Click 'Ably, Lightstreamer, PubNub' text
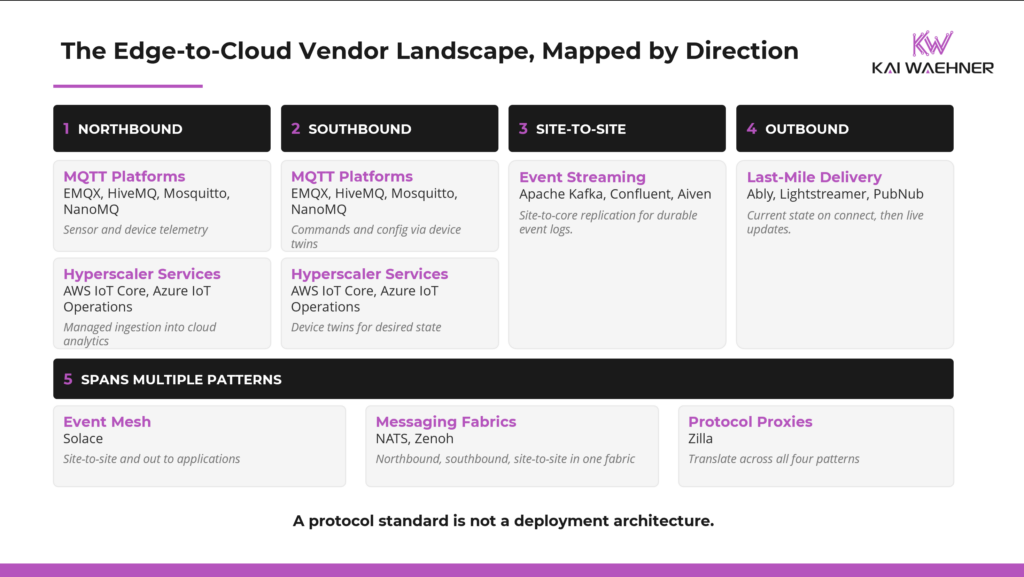This screenshot has width=1024, height=577. pos(835,194)
